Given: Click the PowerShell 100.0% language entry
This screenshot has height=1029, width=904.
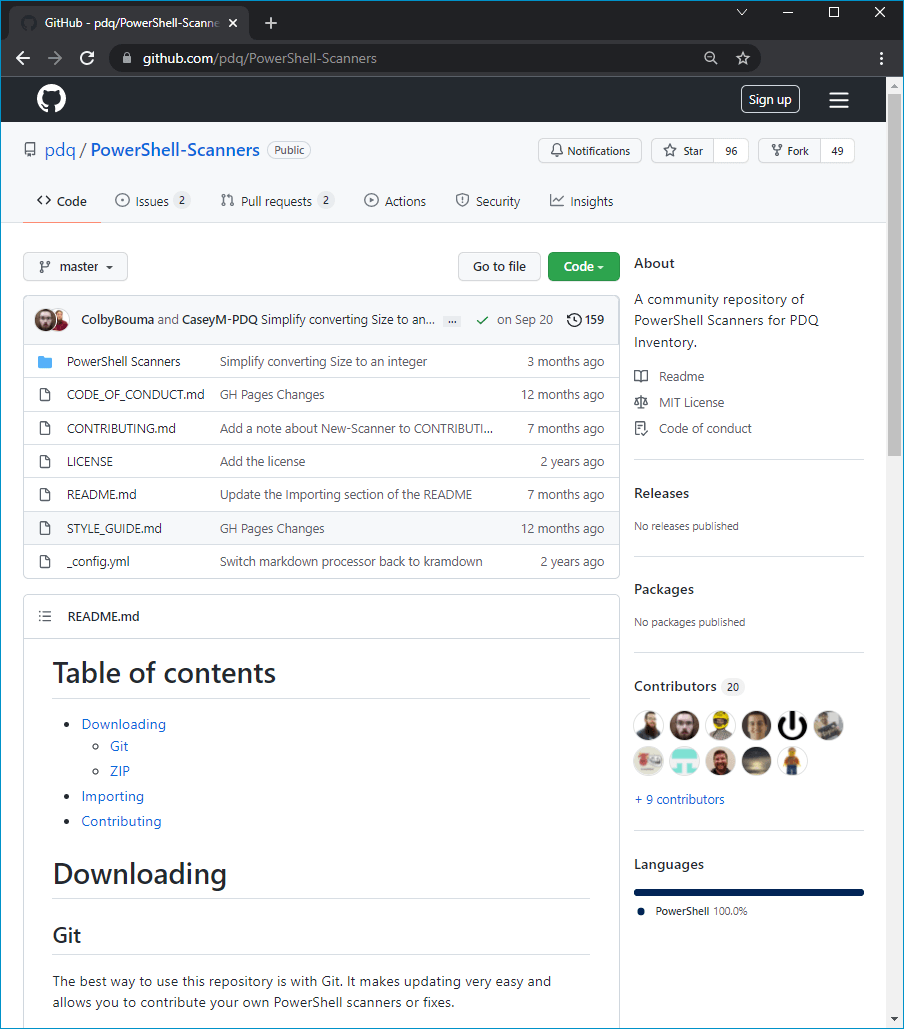Looking at the screenshot, I should coord(693,911).
